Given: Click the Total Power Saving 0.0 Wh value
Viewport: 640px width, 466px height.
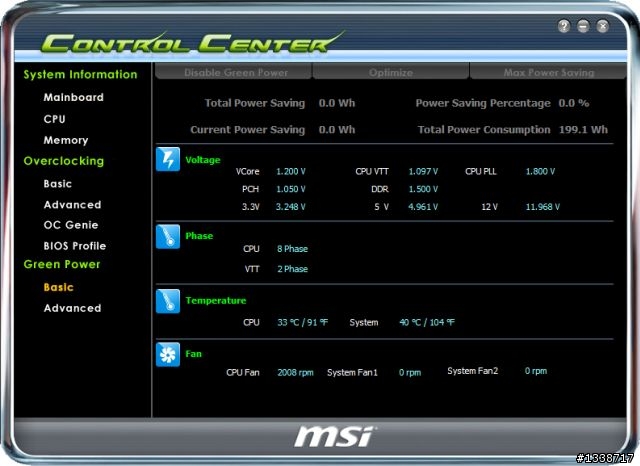Looking at the screenshot, I should tap(337, 103).
